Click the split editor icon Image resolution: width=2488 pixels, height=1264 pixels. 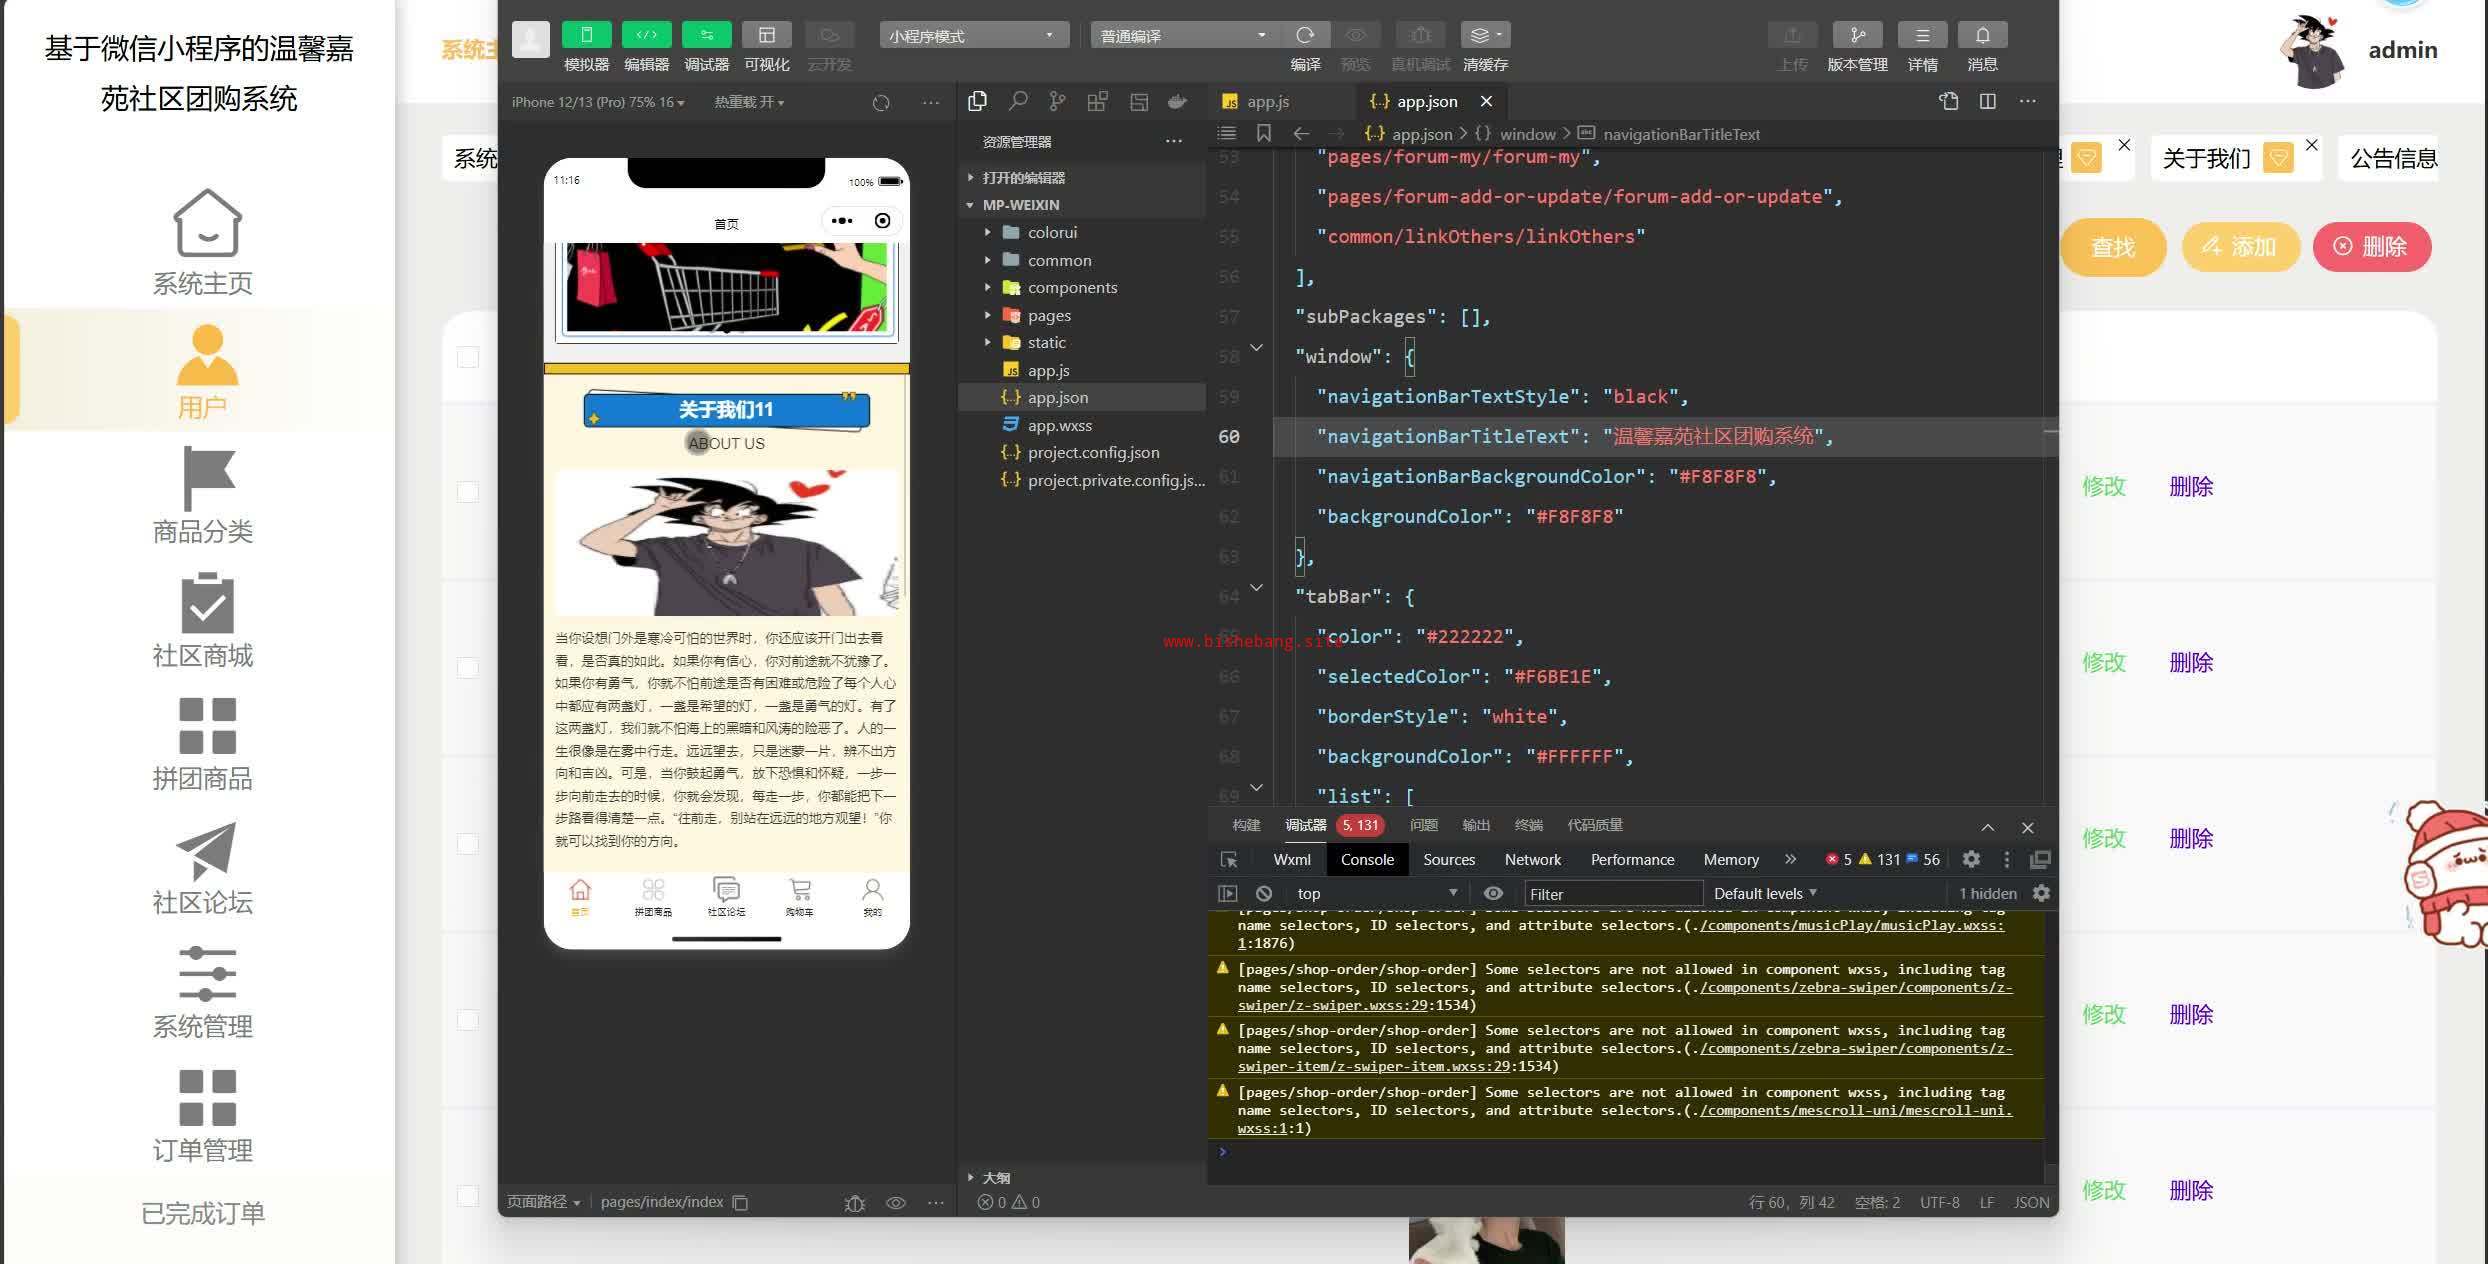click(1988, 101)
